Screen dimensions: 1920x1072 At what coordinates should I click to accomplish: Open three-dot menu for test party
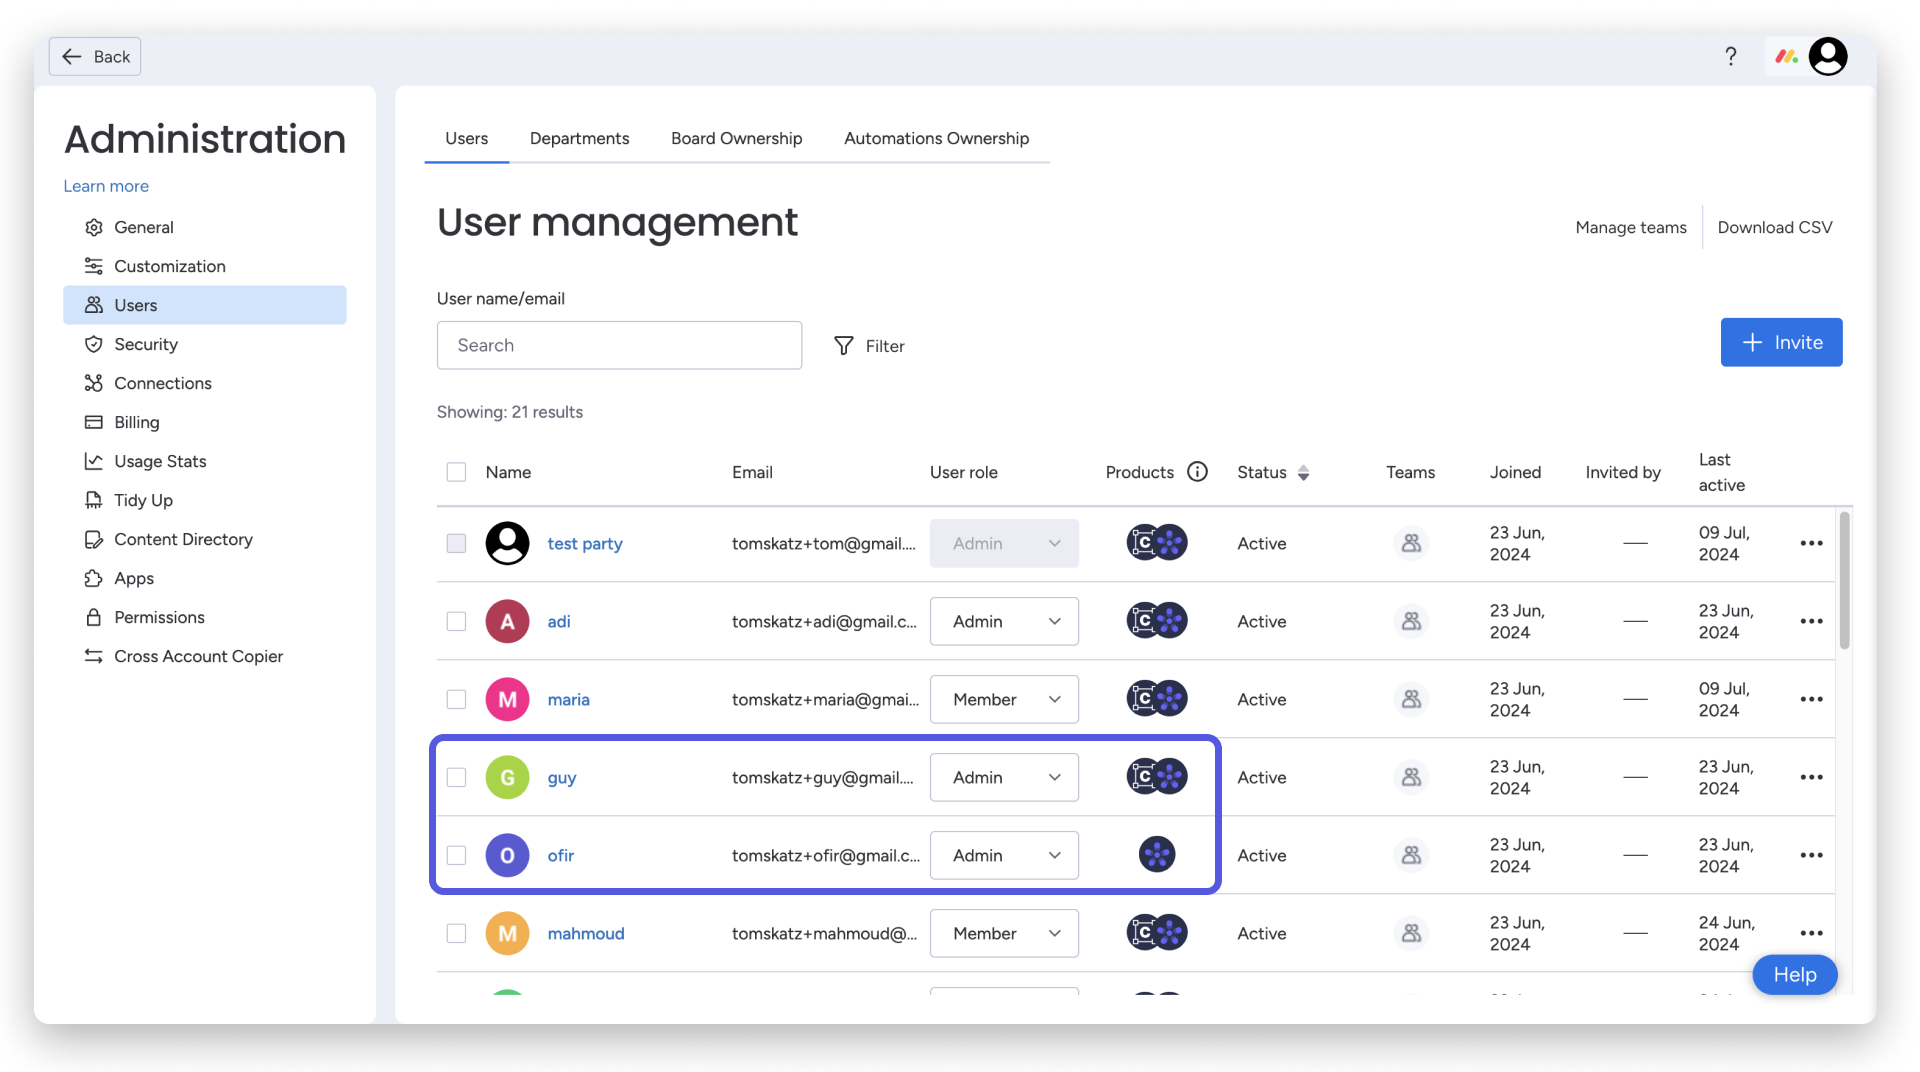(1811, 543)
